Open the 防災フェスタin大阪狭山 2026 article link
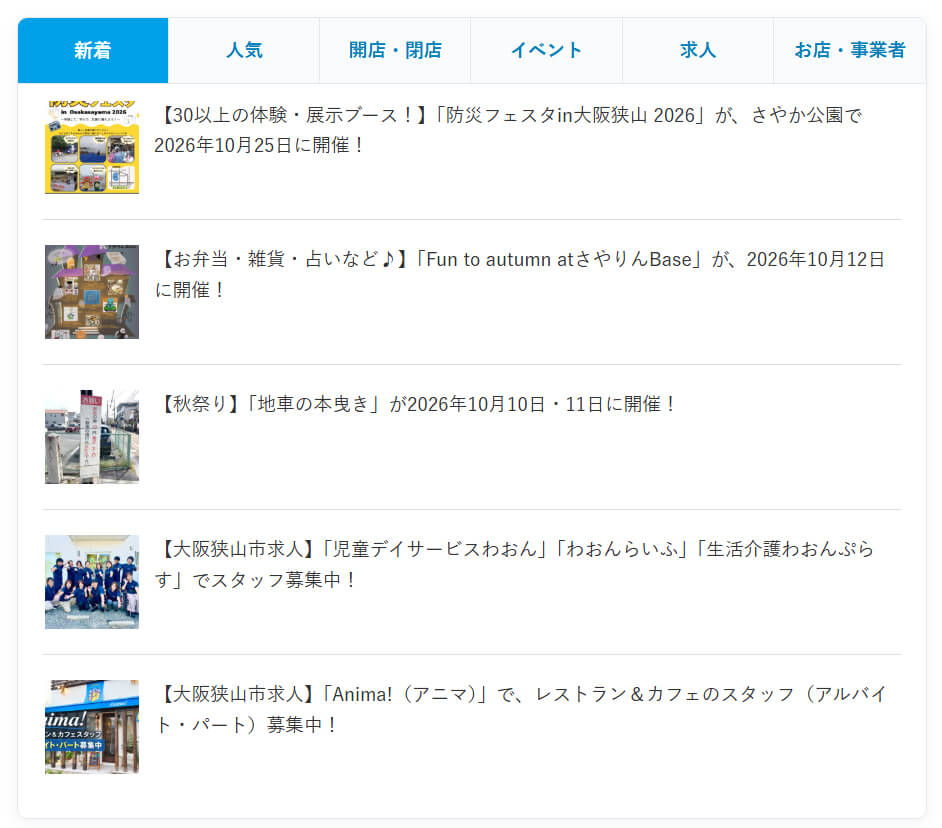The width and height of the screenshot is (942, 828). (508, 130)
